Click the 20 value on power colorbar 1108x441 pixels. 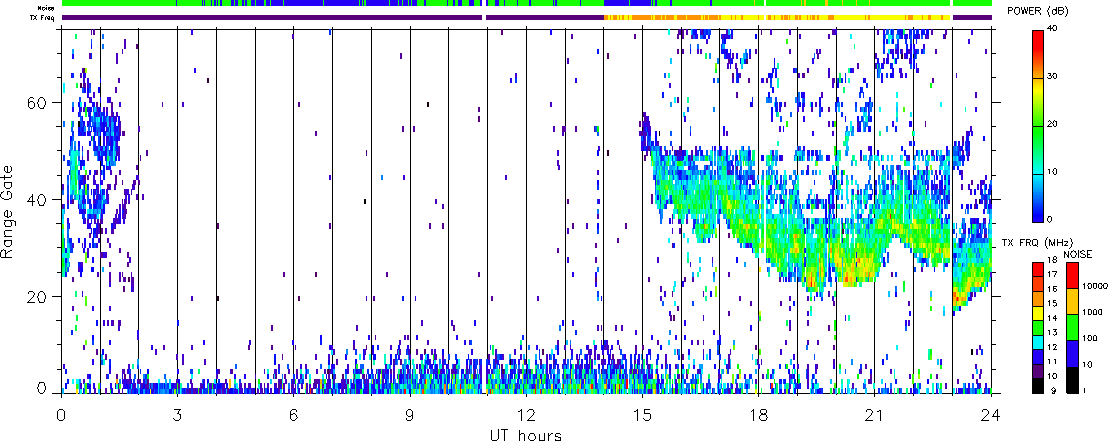(1051, 124)
